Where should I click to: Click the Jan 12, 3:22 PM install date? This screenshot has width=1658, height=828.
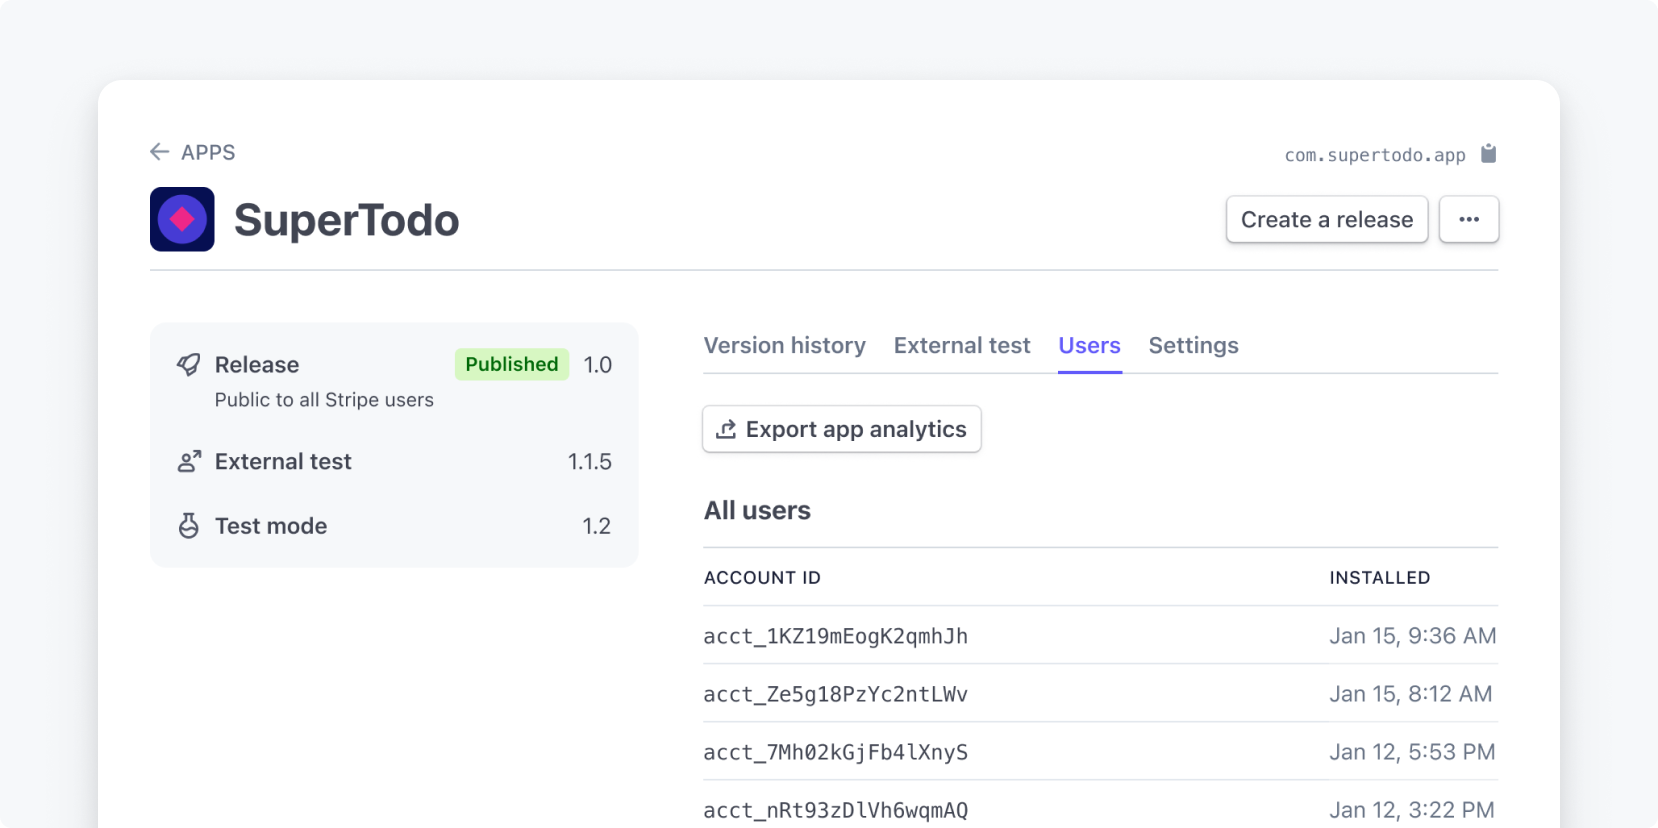(x=1412, y=810)
